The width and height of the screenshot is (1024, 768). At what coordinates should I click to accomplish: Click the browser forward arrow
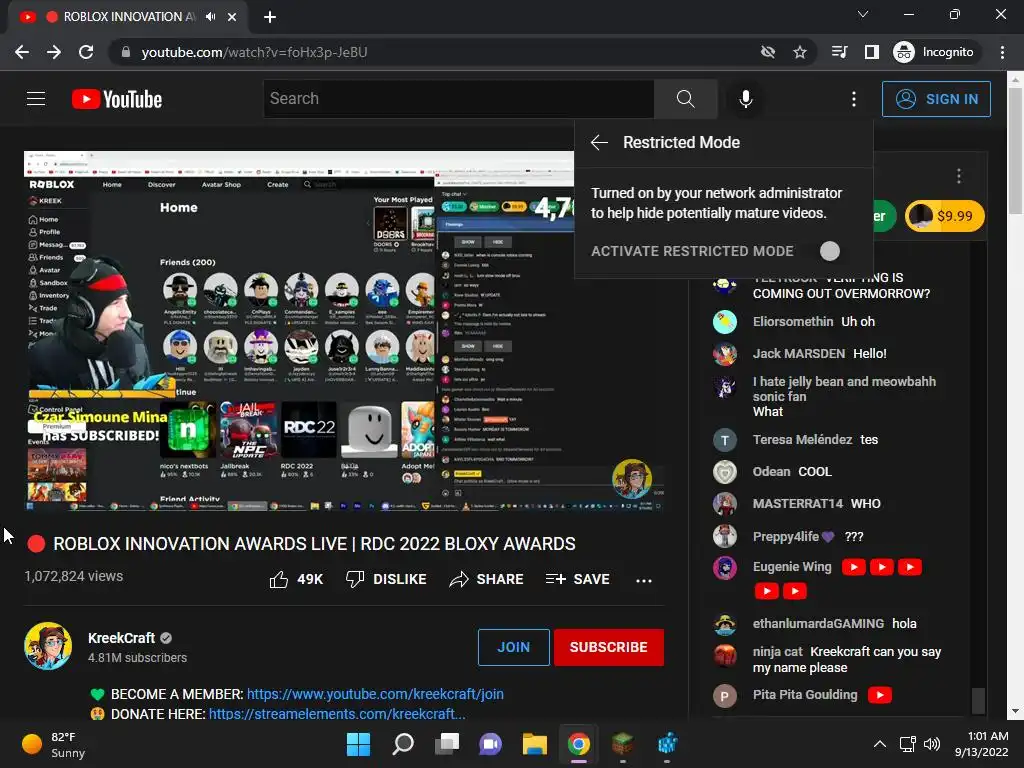pos(54,52)
